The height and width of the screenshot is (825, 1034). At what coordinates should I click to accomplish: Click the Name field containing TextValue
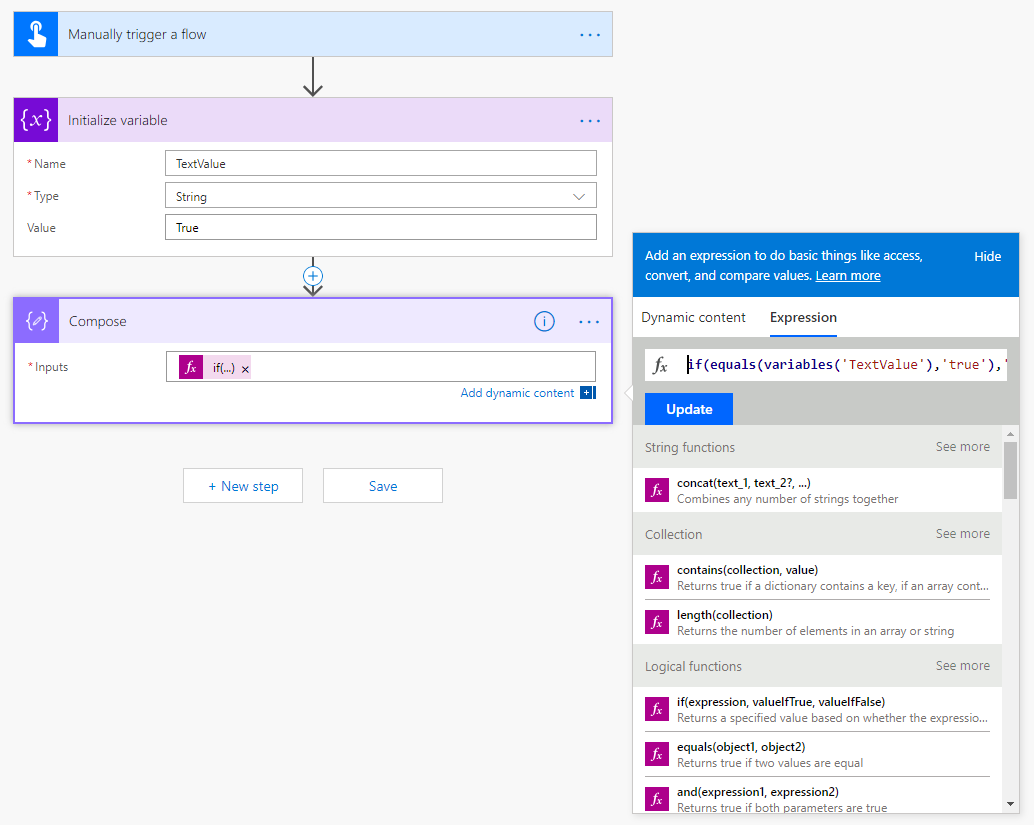click(x=380, y=164)
